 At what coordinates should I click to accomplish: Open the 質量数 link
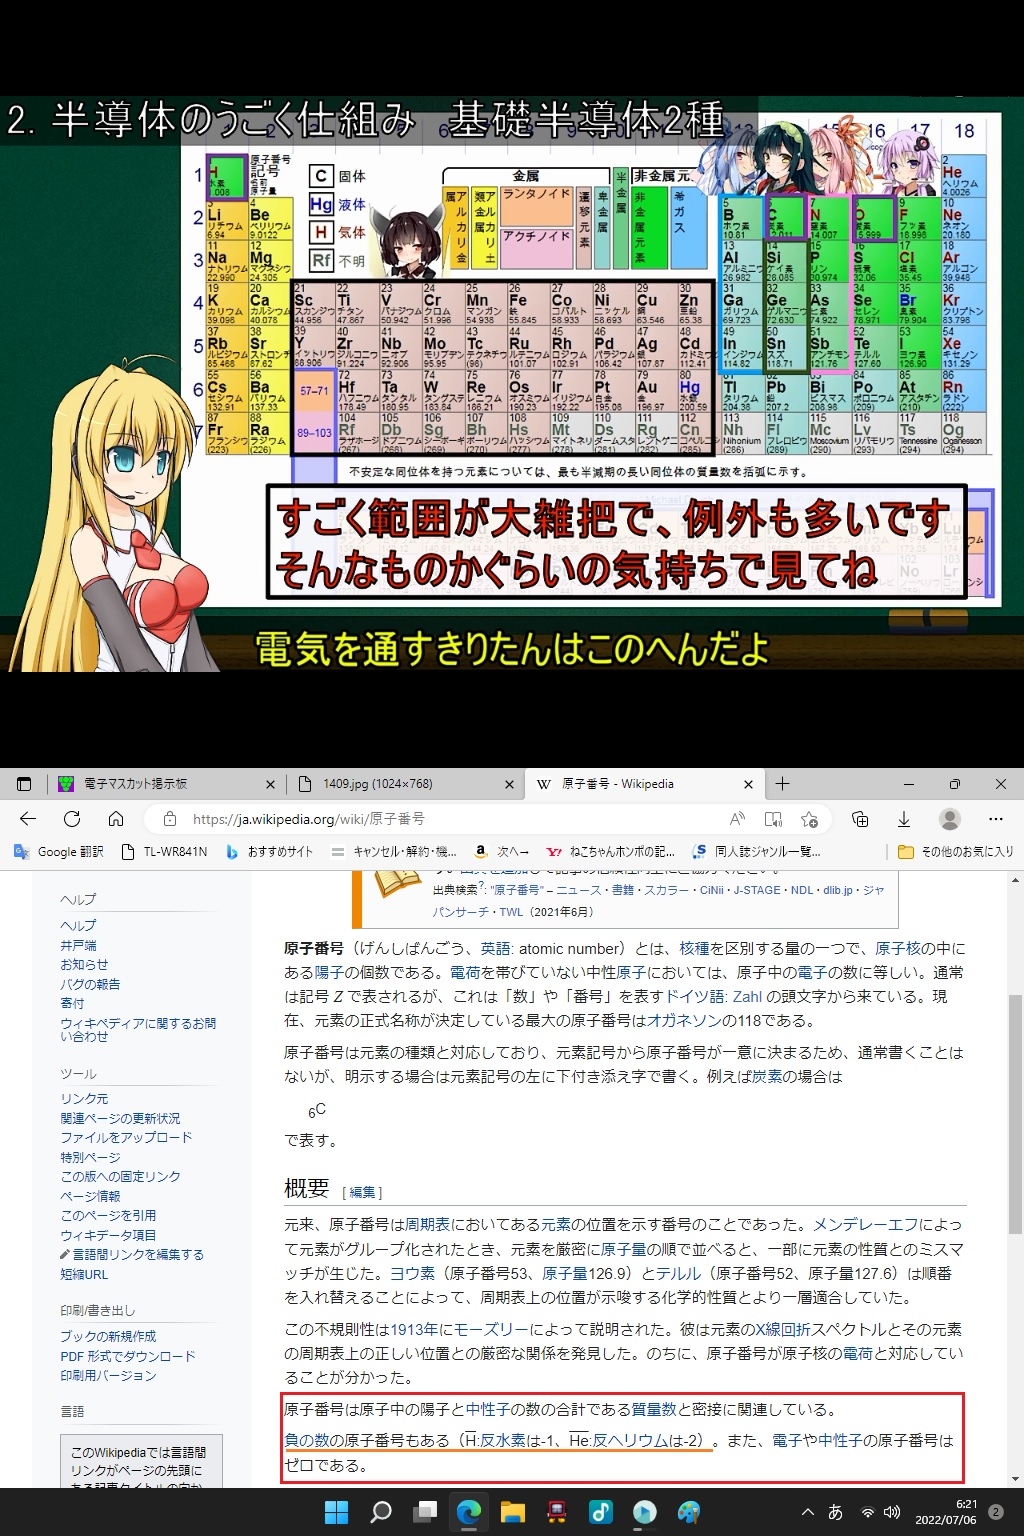[x=654, y=1410]
